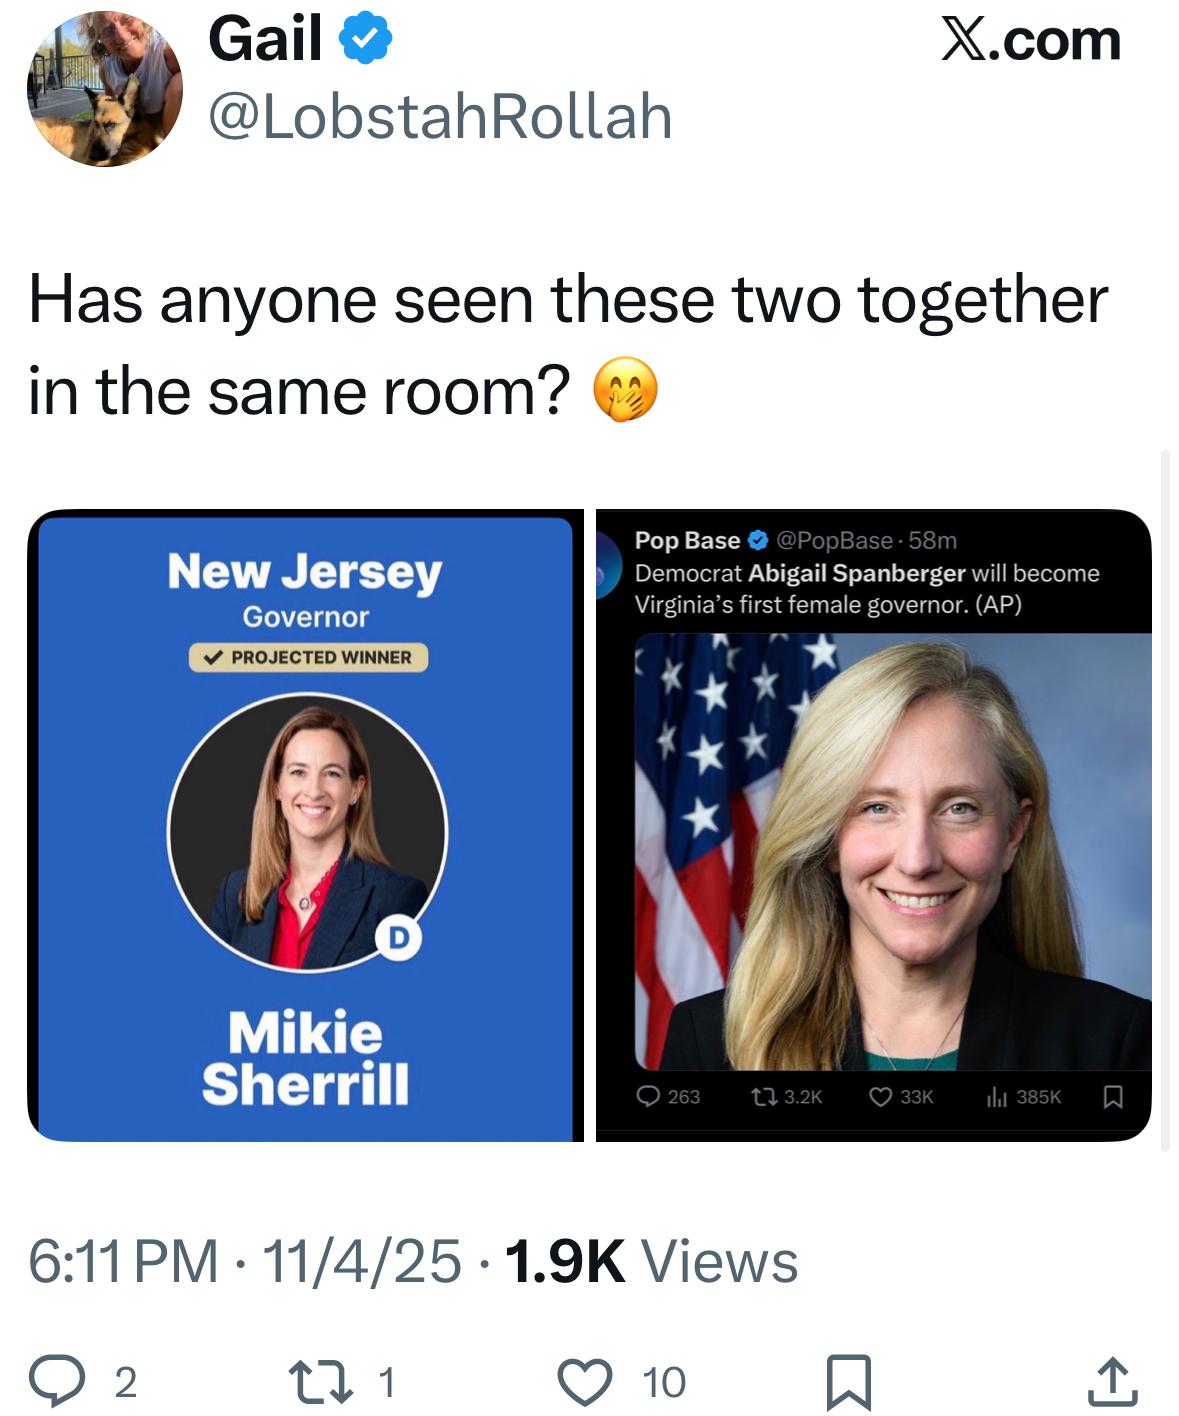1179x1416 pixels.
Task: Open Gail's profile picture
Action: coord(104,88)
